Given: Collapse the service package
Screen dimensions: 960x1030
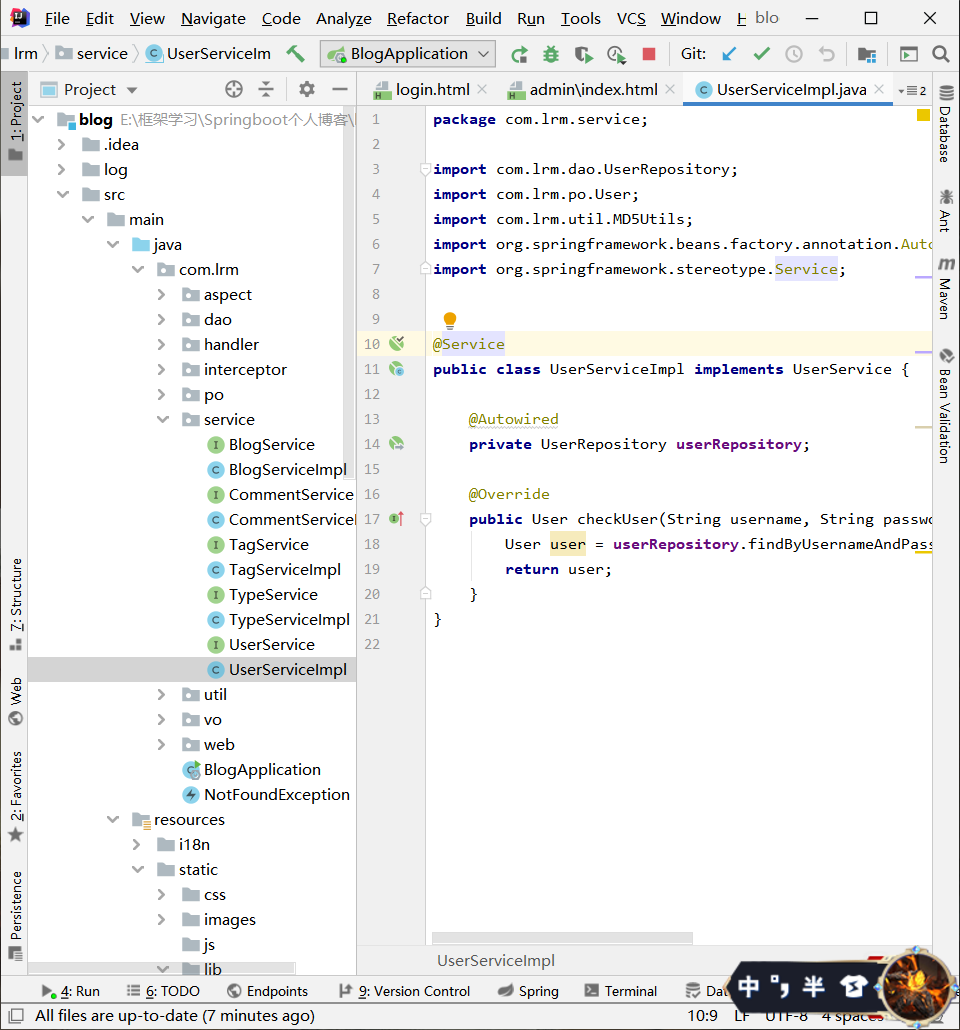Looking at the screenshot, I should 163,420.
